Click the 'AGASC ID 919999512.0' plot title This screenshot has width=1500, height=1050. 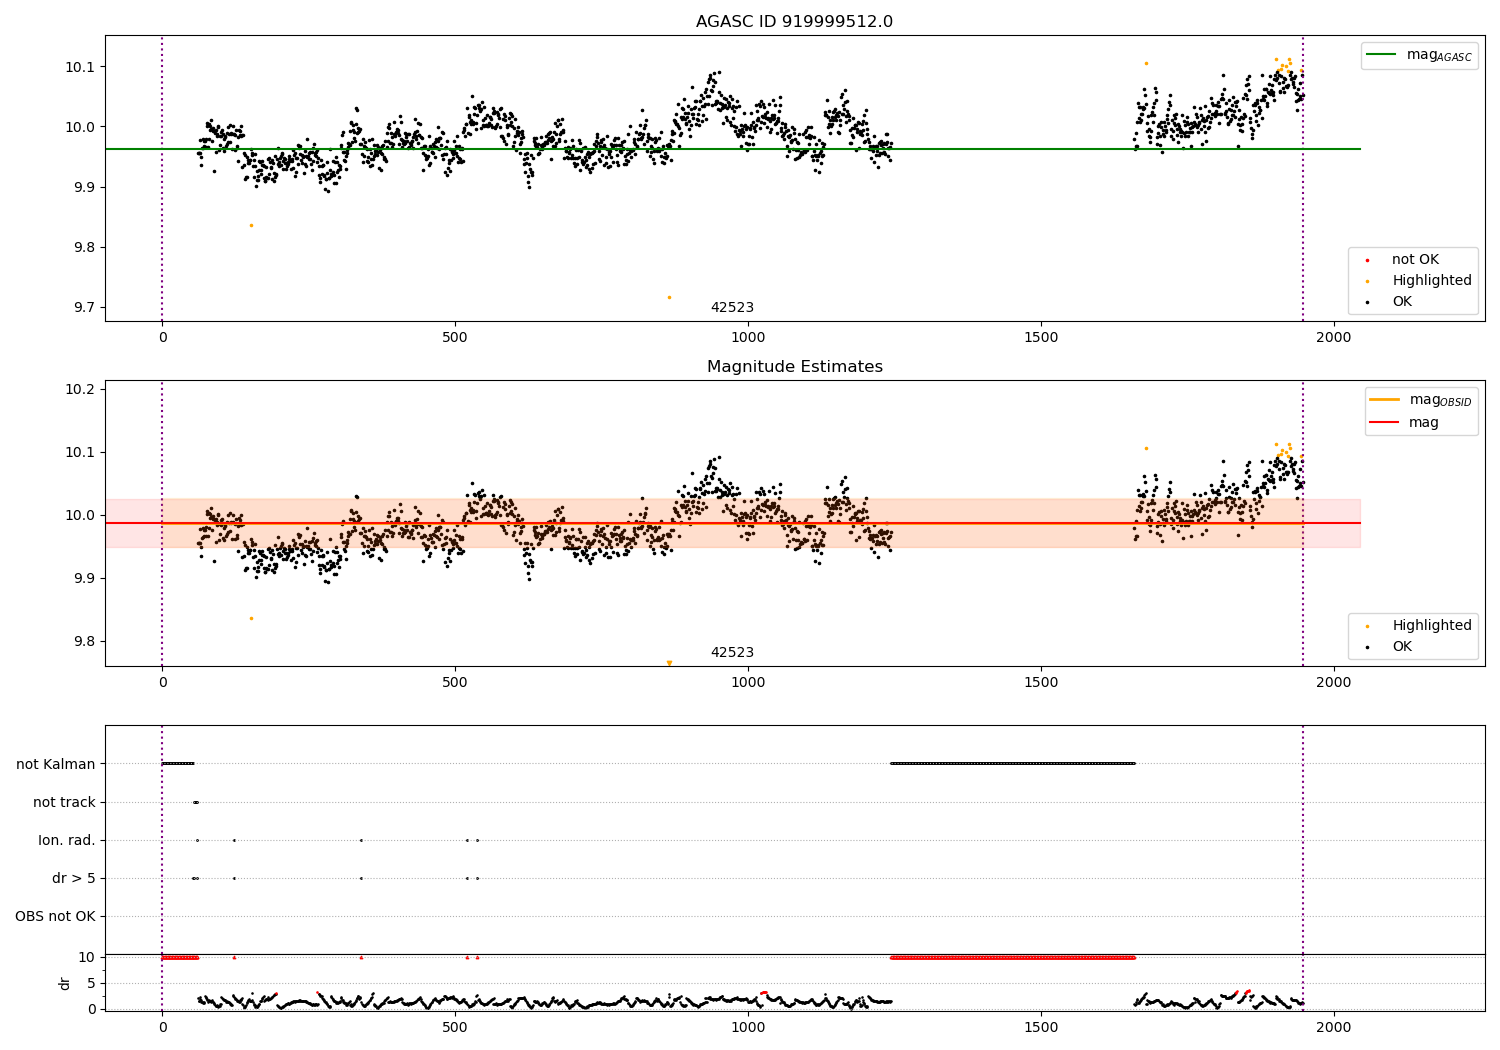coord(794,22)
